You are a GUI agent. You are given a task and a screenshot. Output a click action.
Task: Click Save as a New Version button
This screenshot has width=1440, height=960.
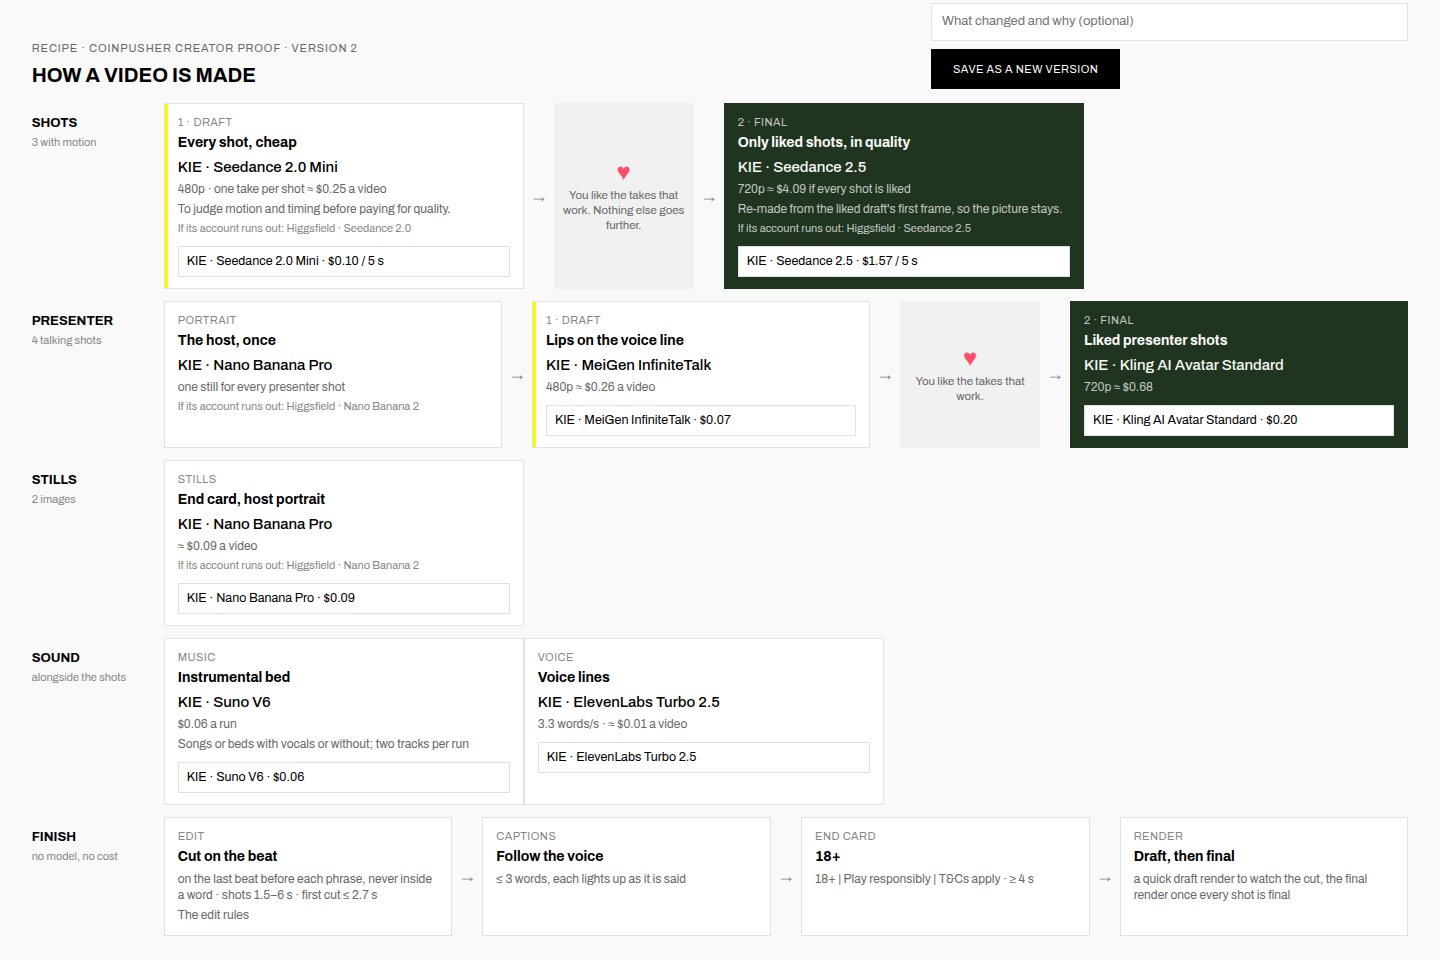[1025, 69]
